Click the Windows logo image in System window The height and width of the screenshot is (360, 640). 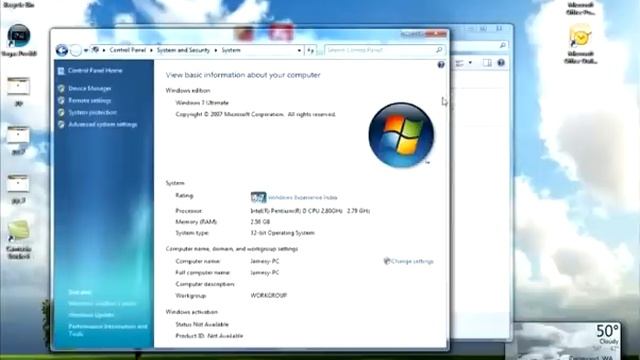click(401, 135)
